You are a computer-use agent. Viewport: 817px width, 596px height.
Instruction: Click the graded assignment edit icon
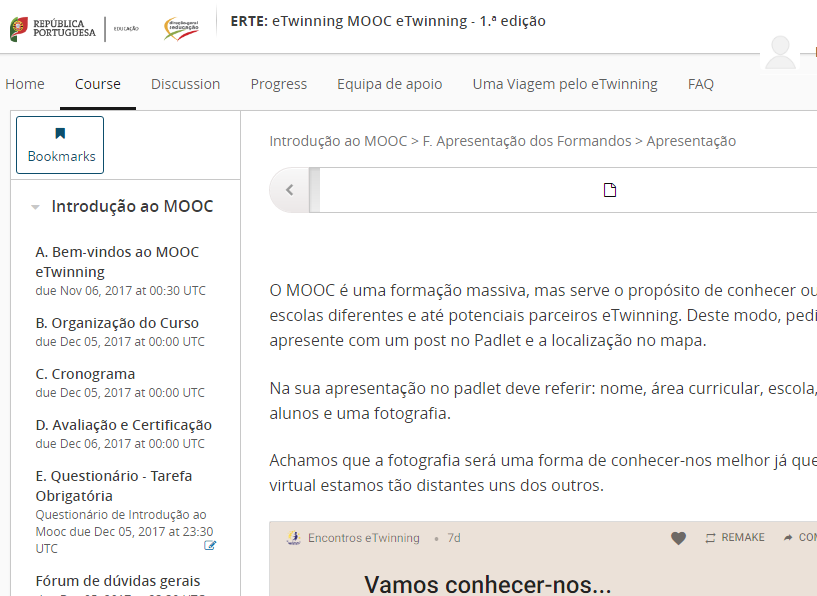pos(209,545)
